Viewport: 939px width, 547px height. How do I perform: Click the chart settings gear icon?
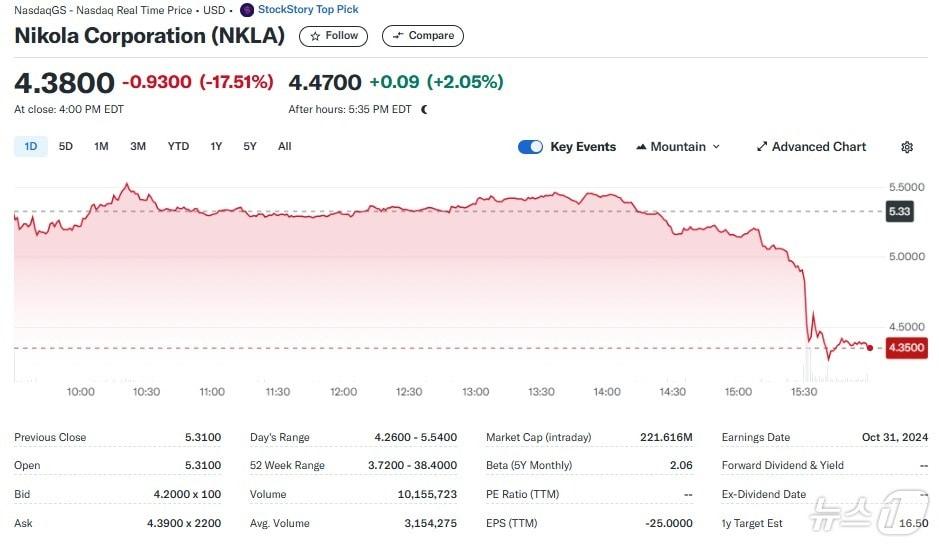[907, 147]
